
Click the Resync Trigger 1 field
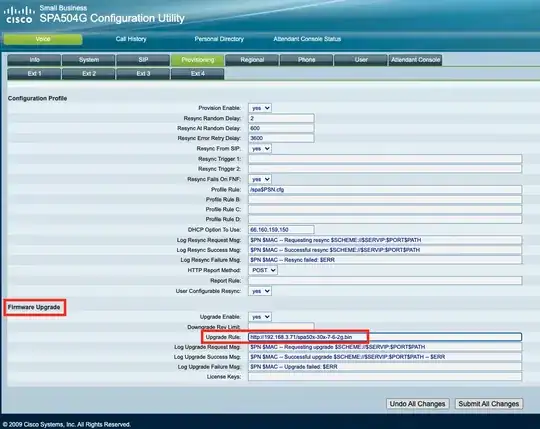coord(385,159)
